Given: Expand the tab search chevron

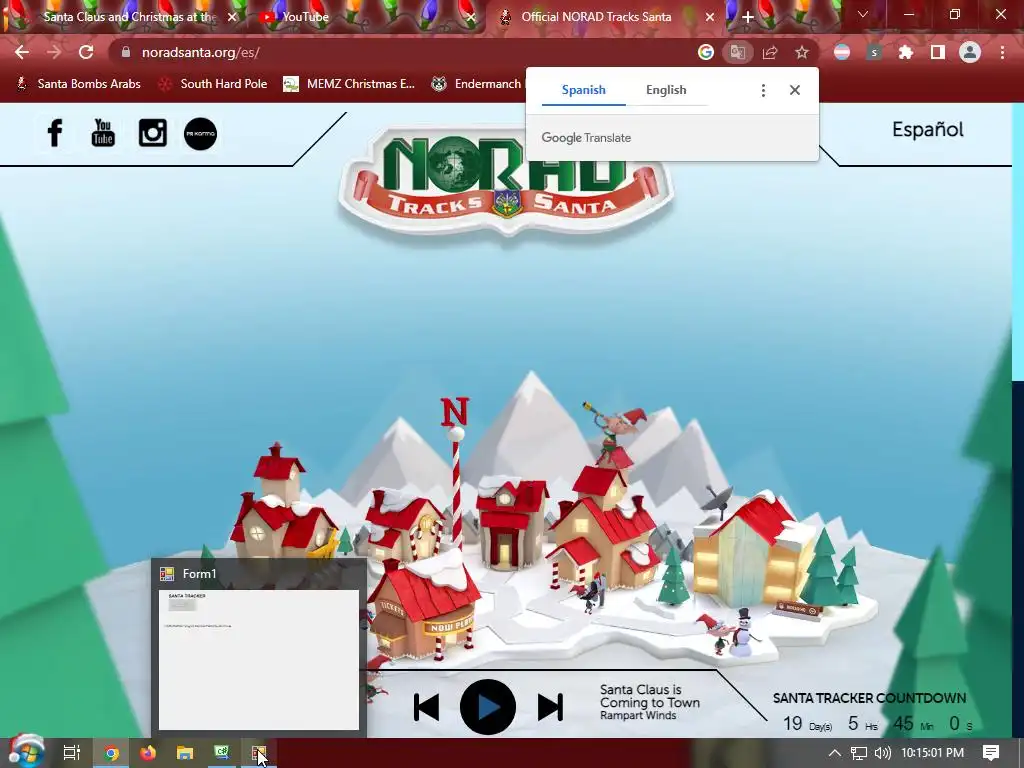Looking at the screenshot, I should click(x=863, y=14).
